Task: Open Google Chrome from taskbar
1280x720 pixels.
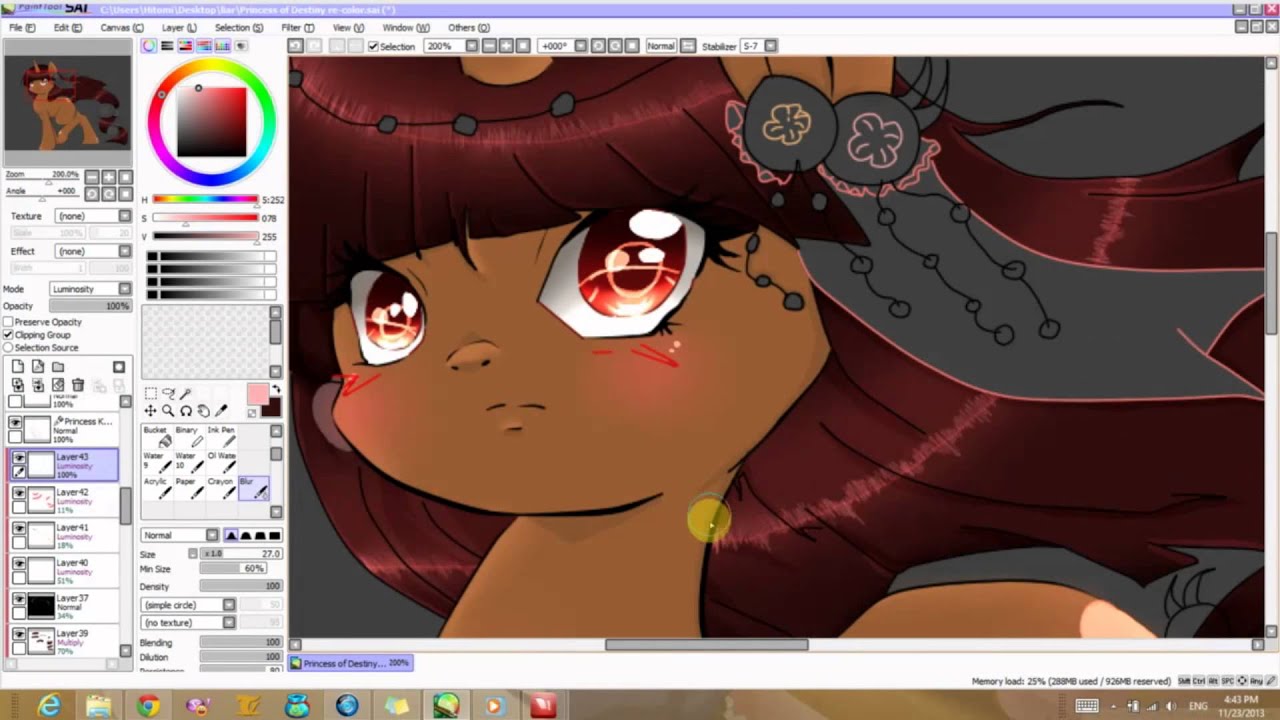Action: pos(148,707)
